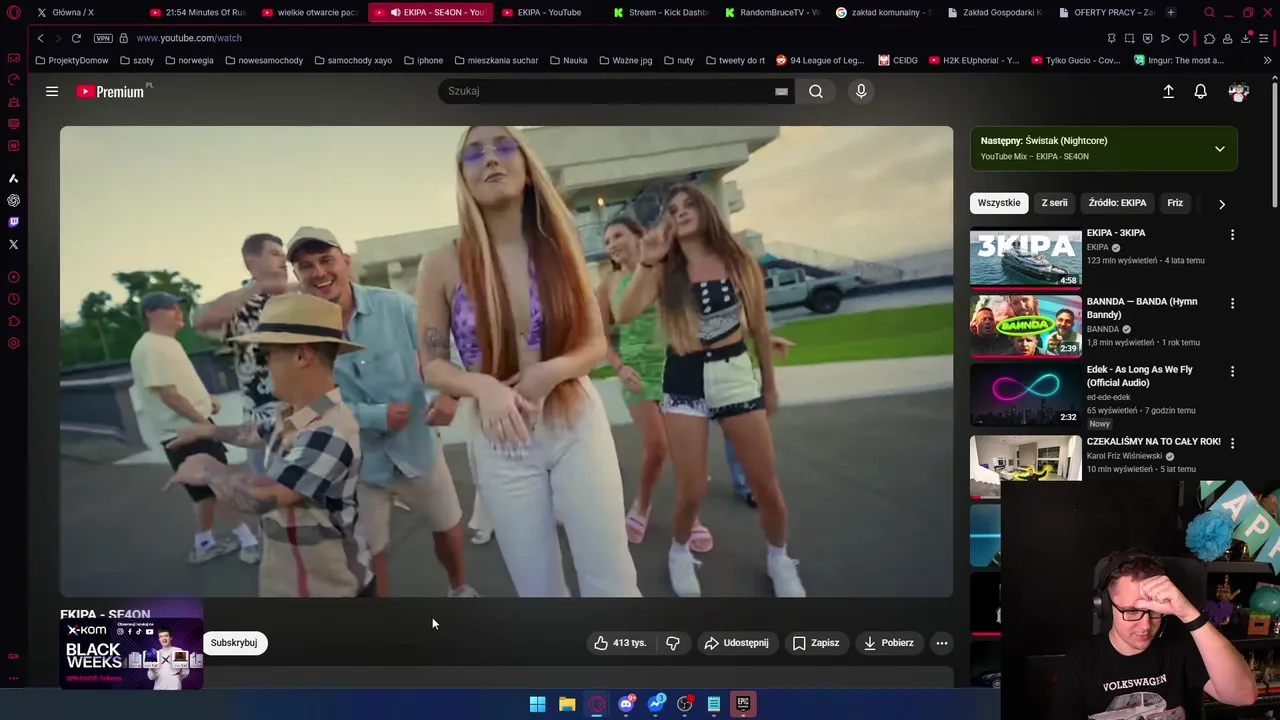Open extensions cube in Opera sidebar

13,321
